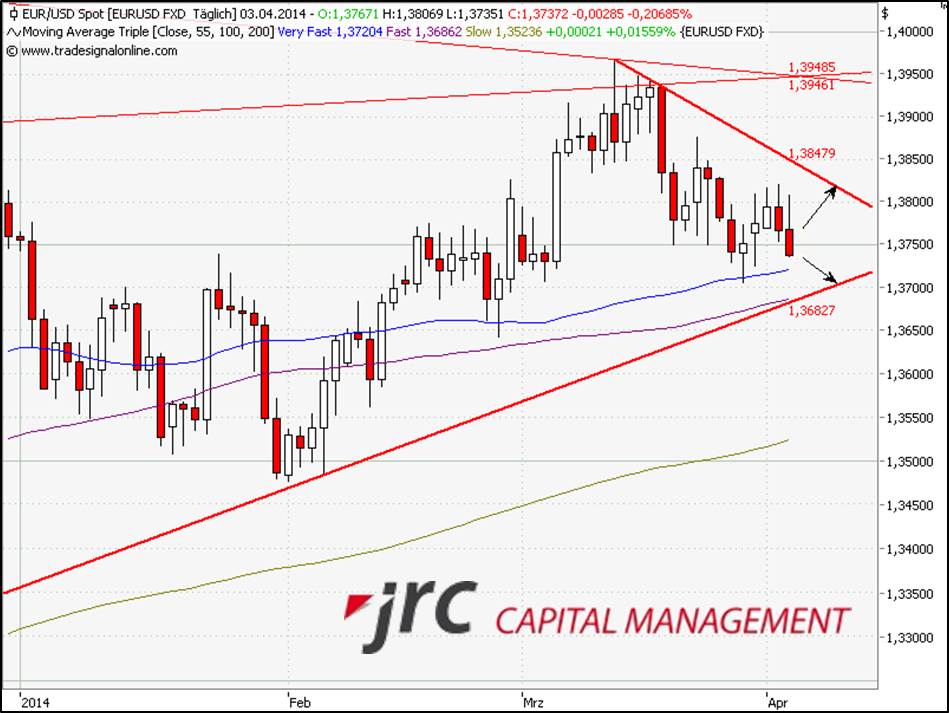Image resolution: width=949 pixels, height=713 pixels.
Task: Click the CAPITAL MANAGEMENT watermark text
Action: tap(672, 621)
